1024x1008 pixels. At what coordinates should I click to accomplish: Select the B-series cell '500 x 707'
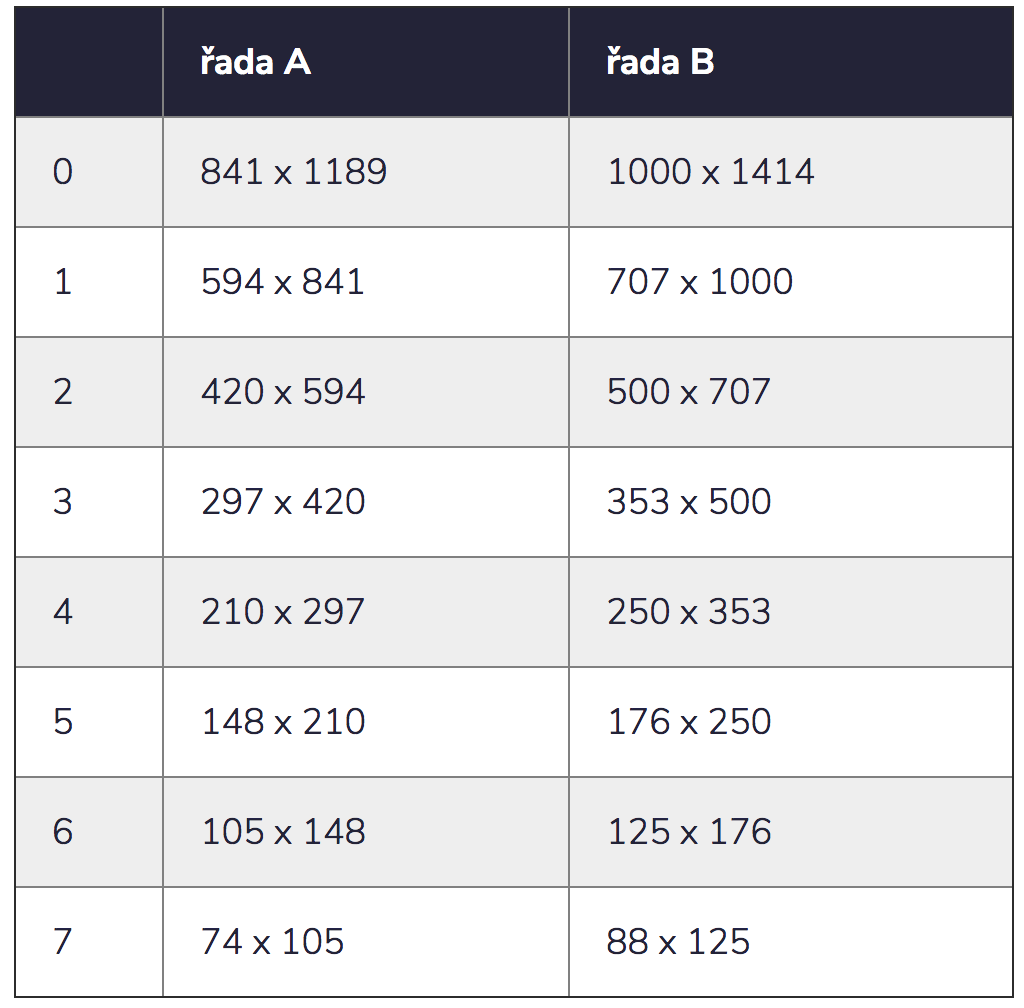coord(791,392)
